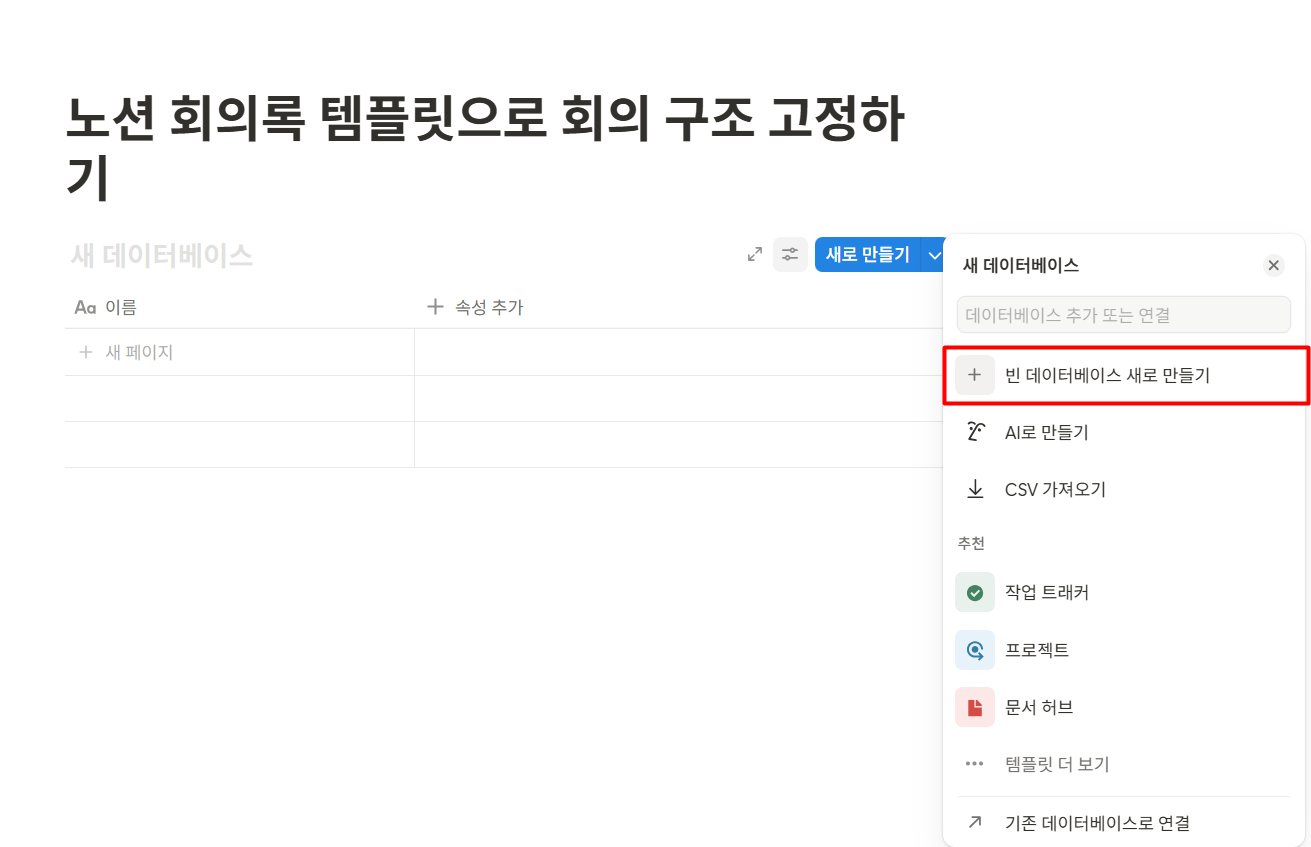Open the 작업 트래커 template icon
The image size is (1311, 847).
point(975,592)
